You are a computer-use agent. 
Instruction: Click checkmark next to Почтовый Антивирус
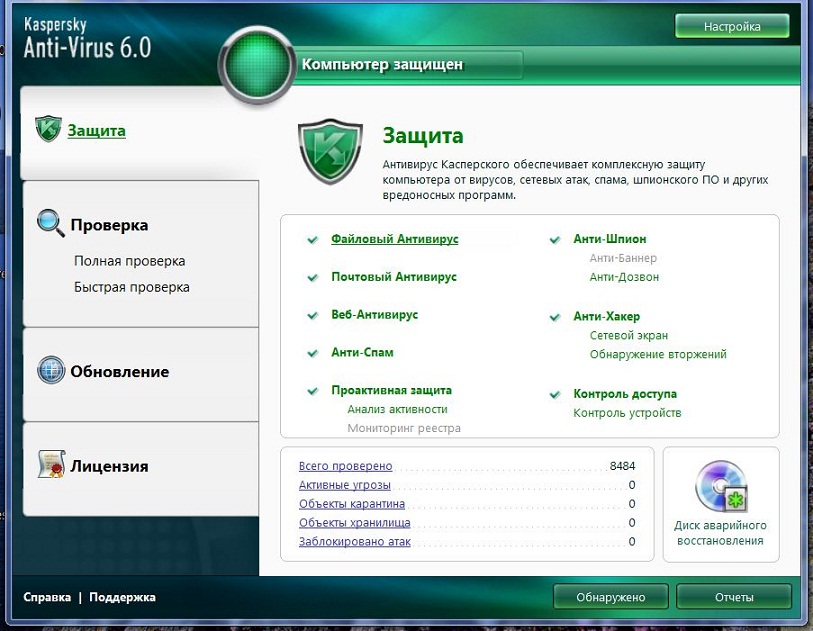coord(313,277)
